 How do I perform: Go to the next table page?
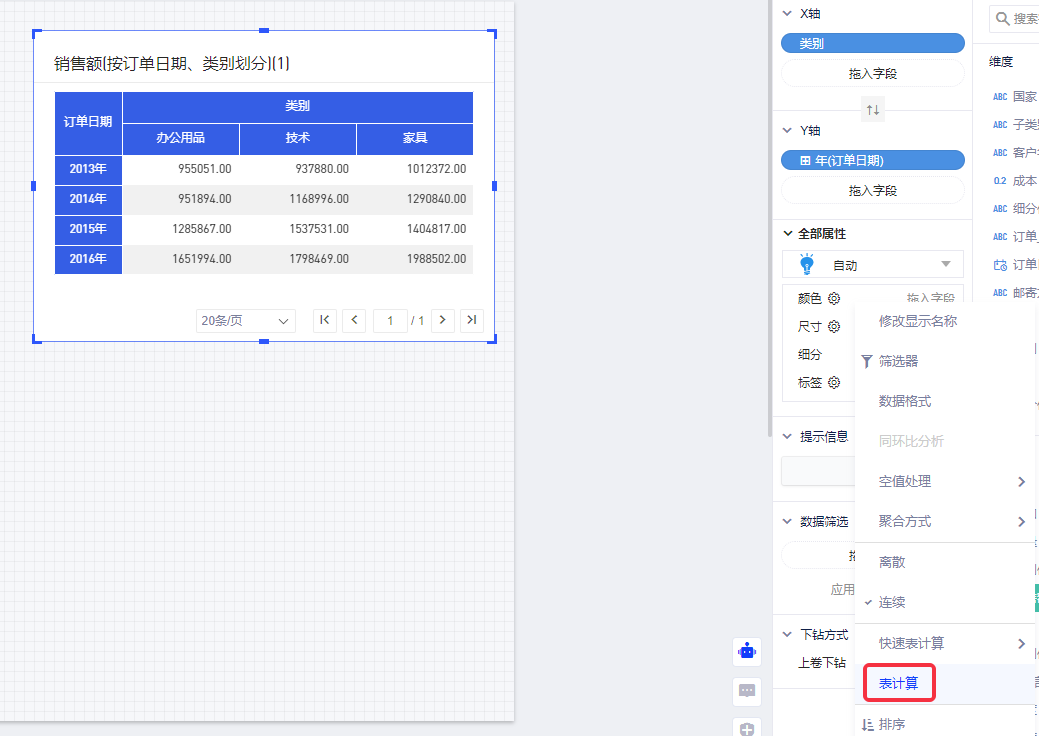click(x=442, y=320)
